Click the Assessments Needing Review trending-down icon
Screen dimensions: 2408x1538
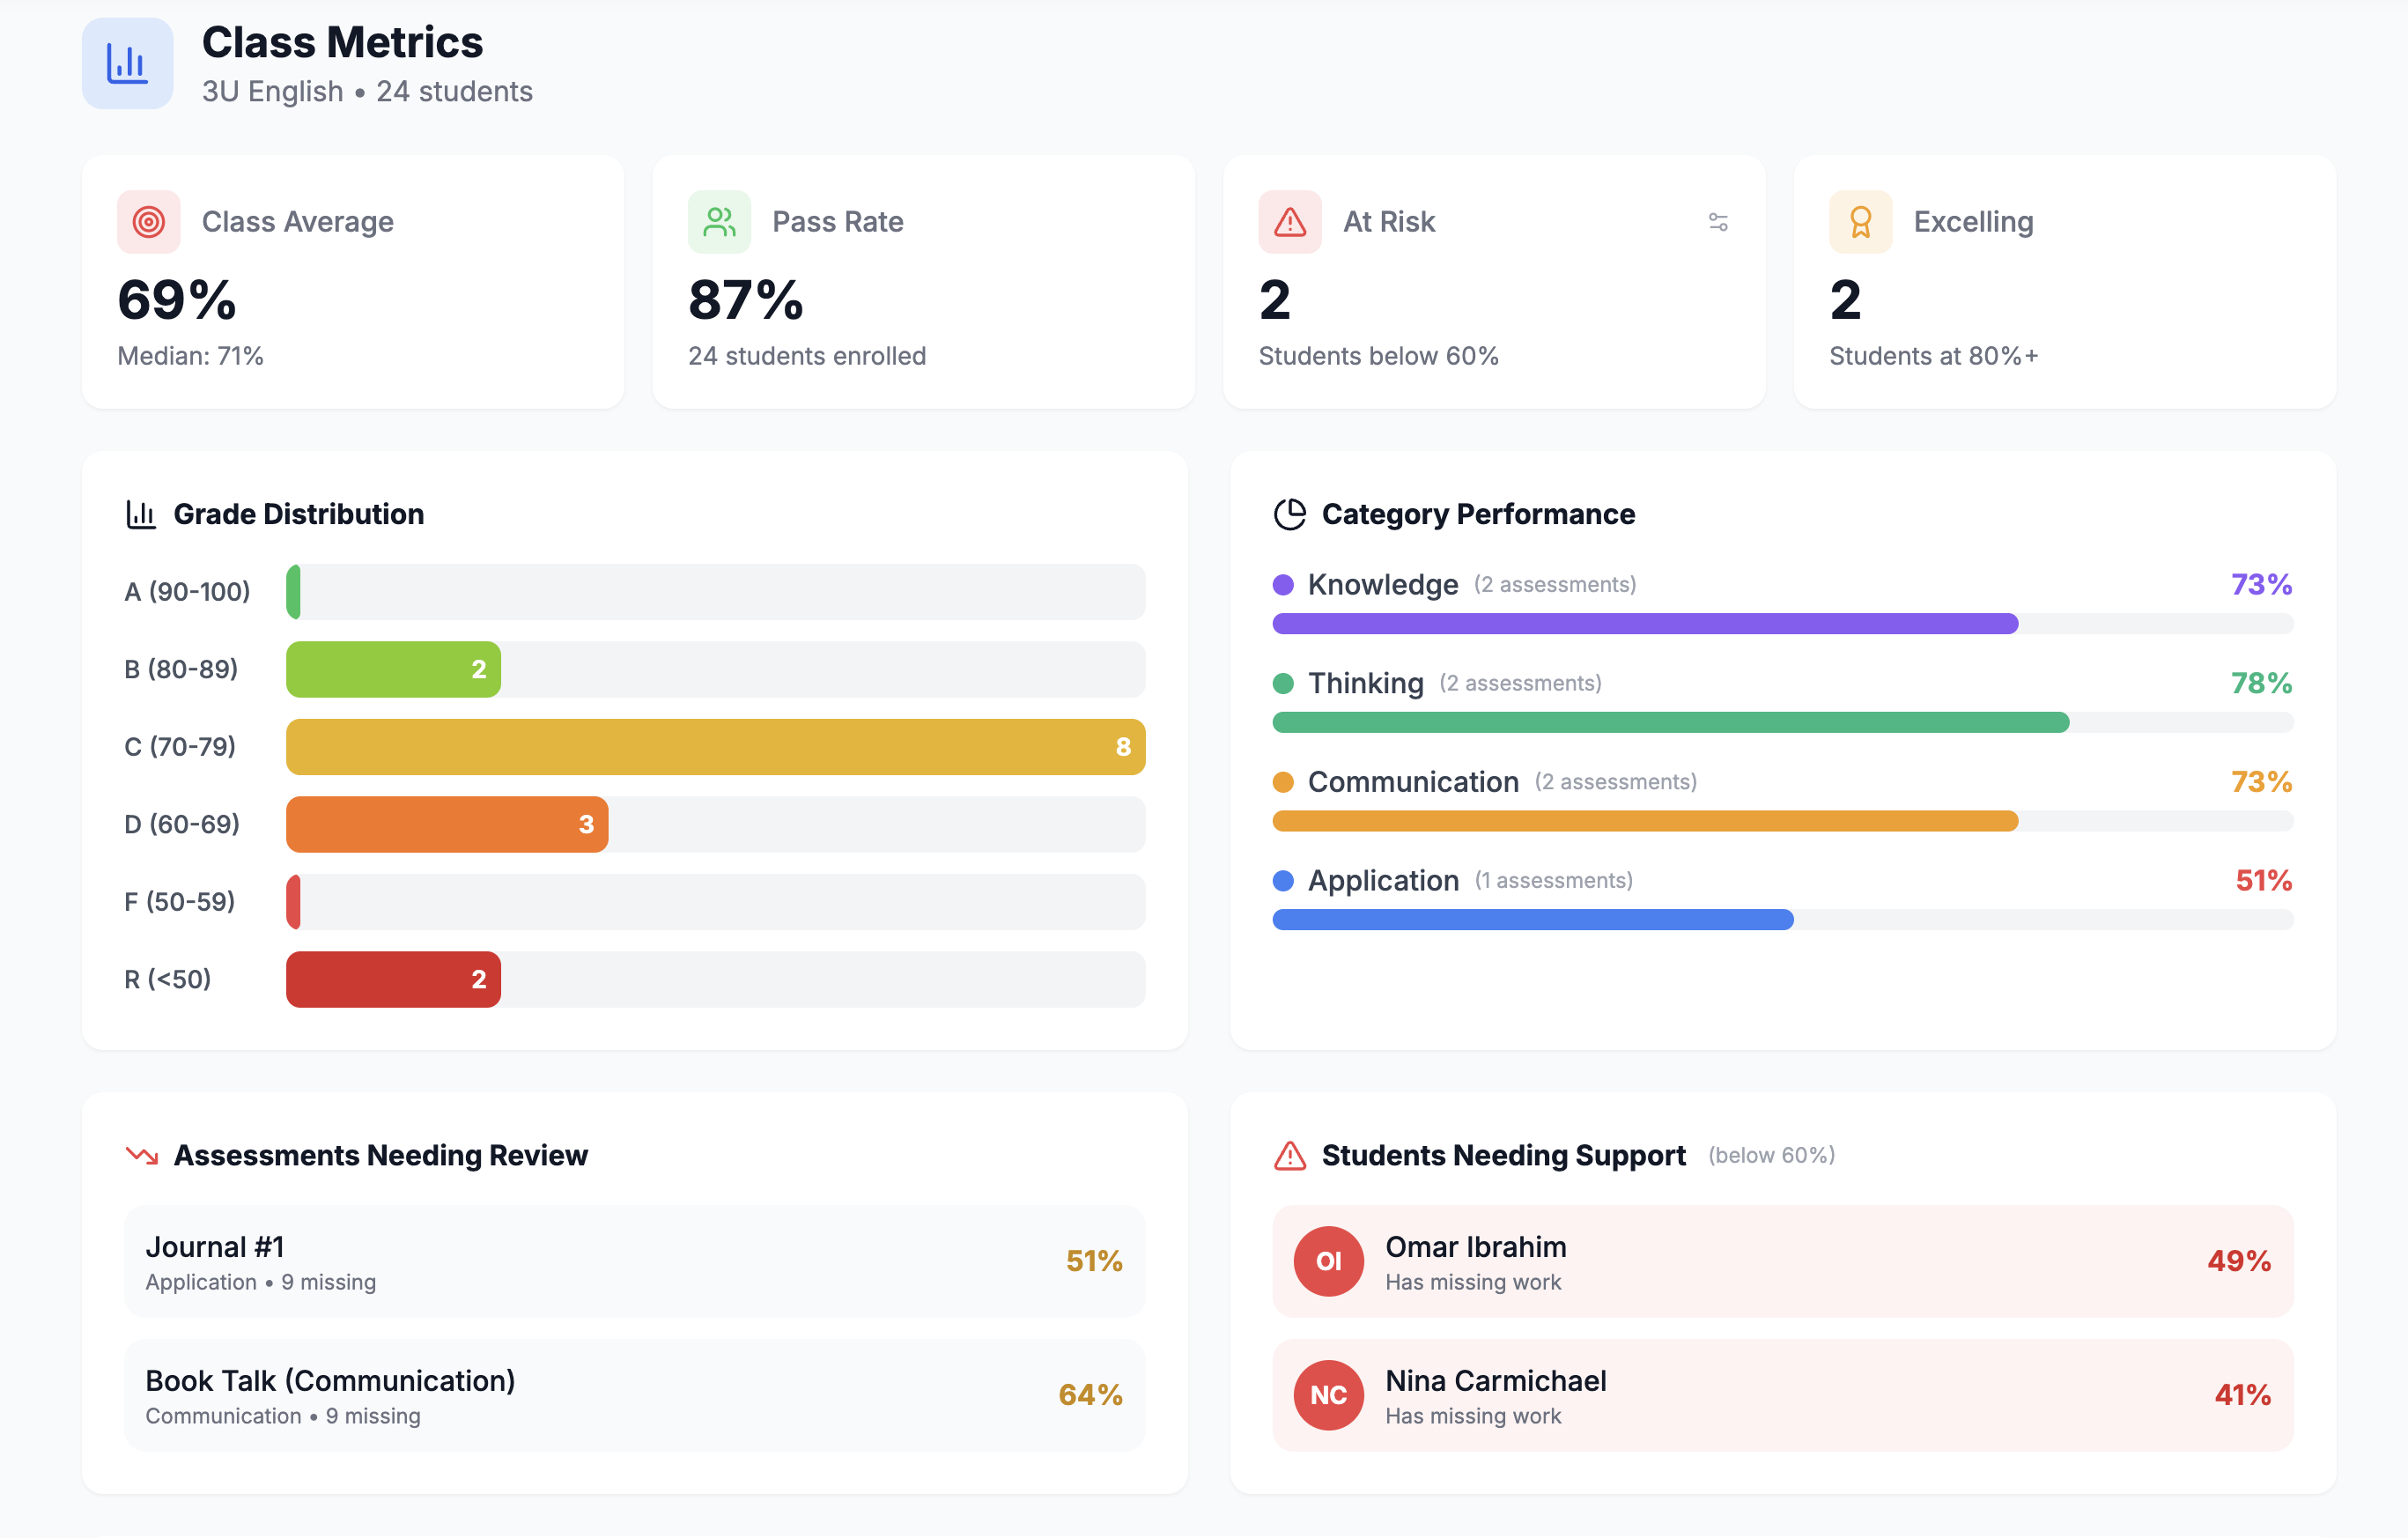tap(141, 1155)
